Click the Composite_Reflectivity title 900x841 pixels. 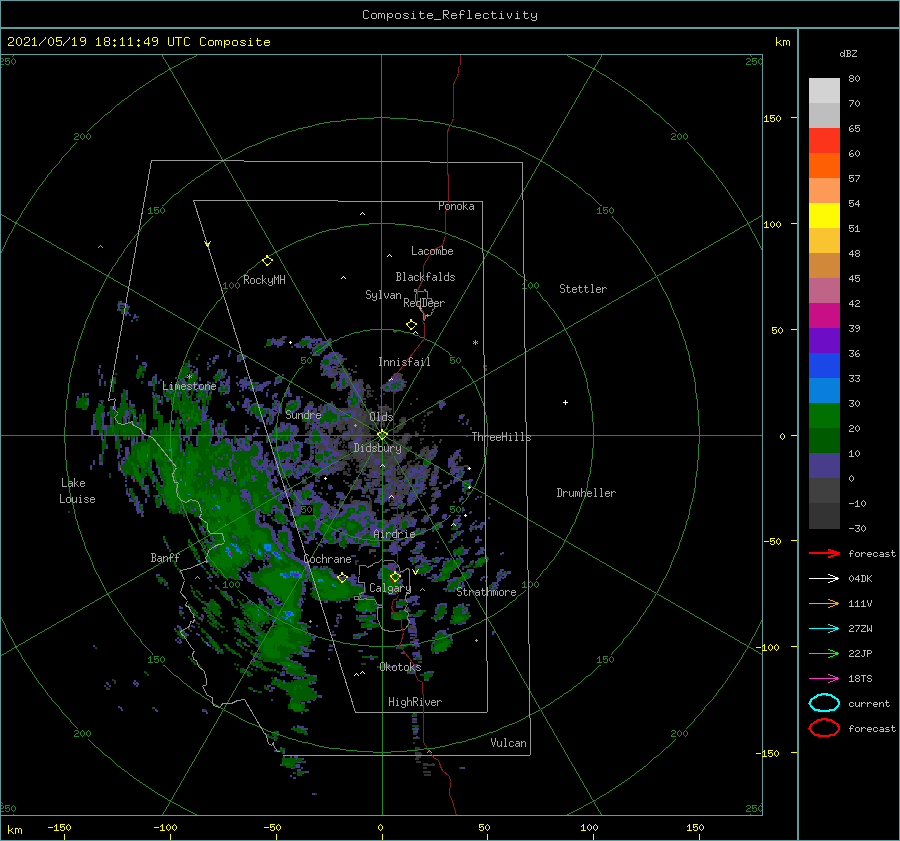click(450, 15)
